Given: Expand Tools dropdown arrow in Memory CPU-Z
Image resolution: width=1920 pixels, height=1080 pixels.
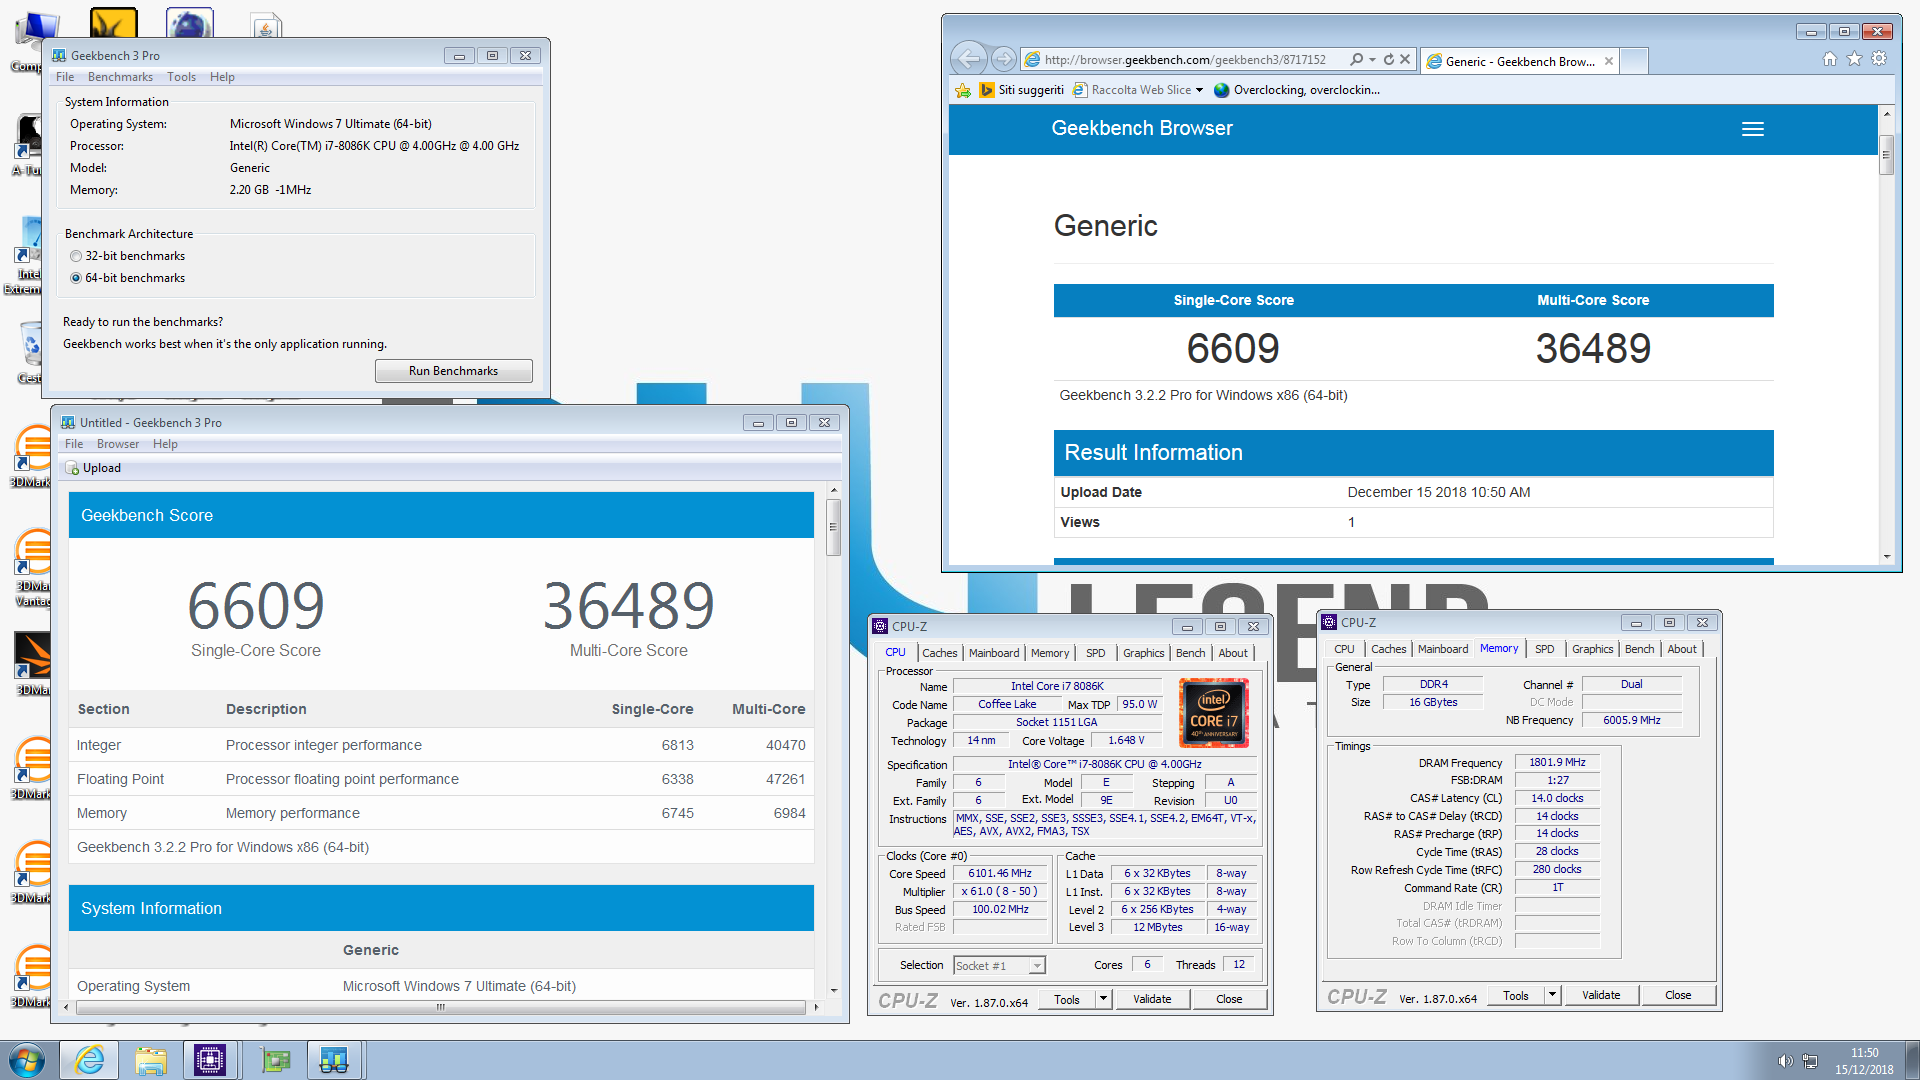Looking at the screenshot, I should click(1552, 995).
